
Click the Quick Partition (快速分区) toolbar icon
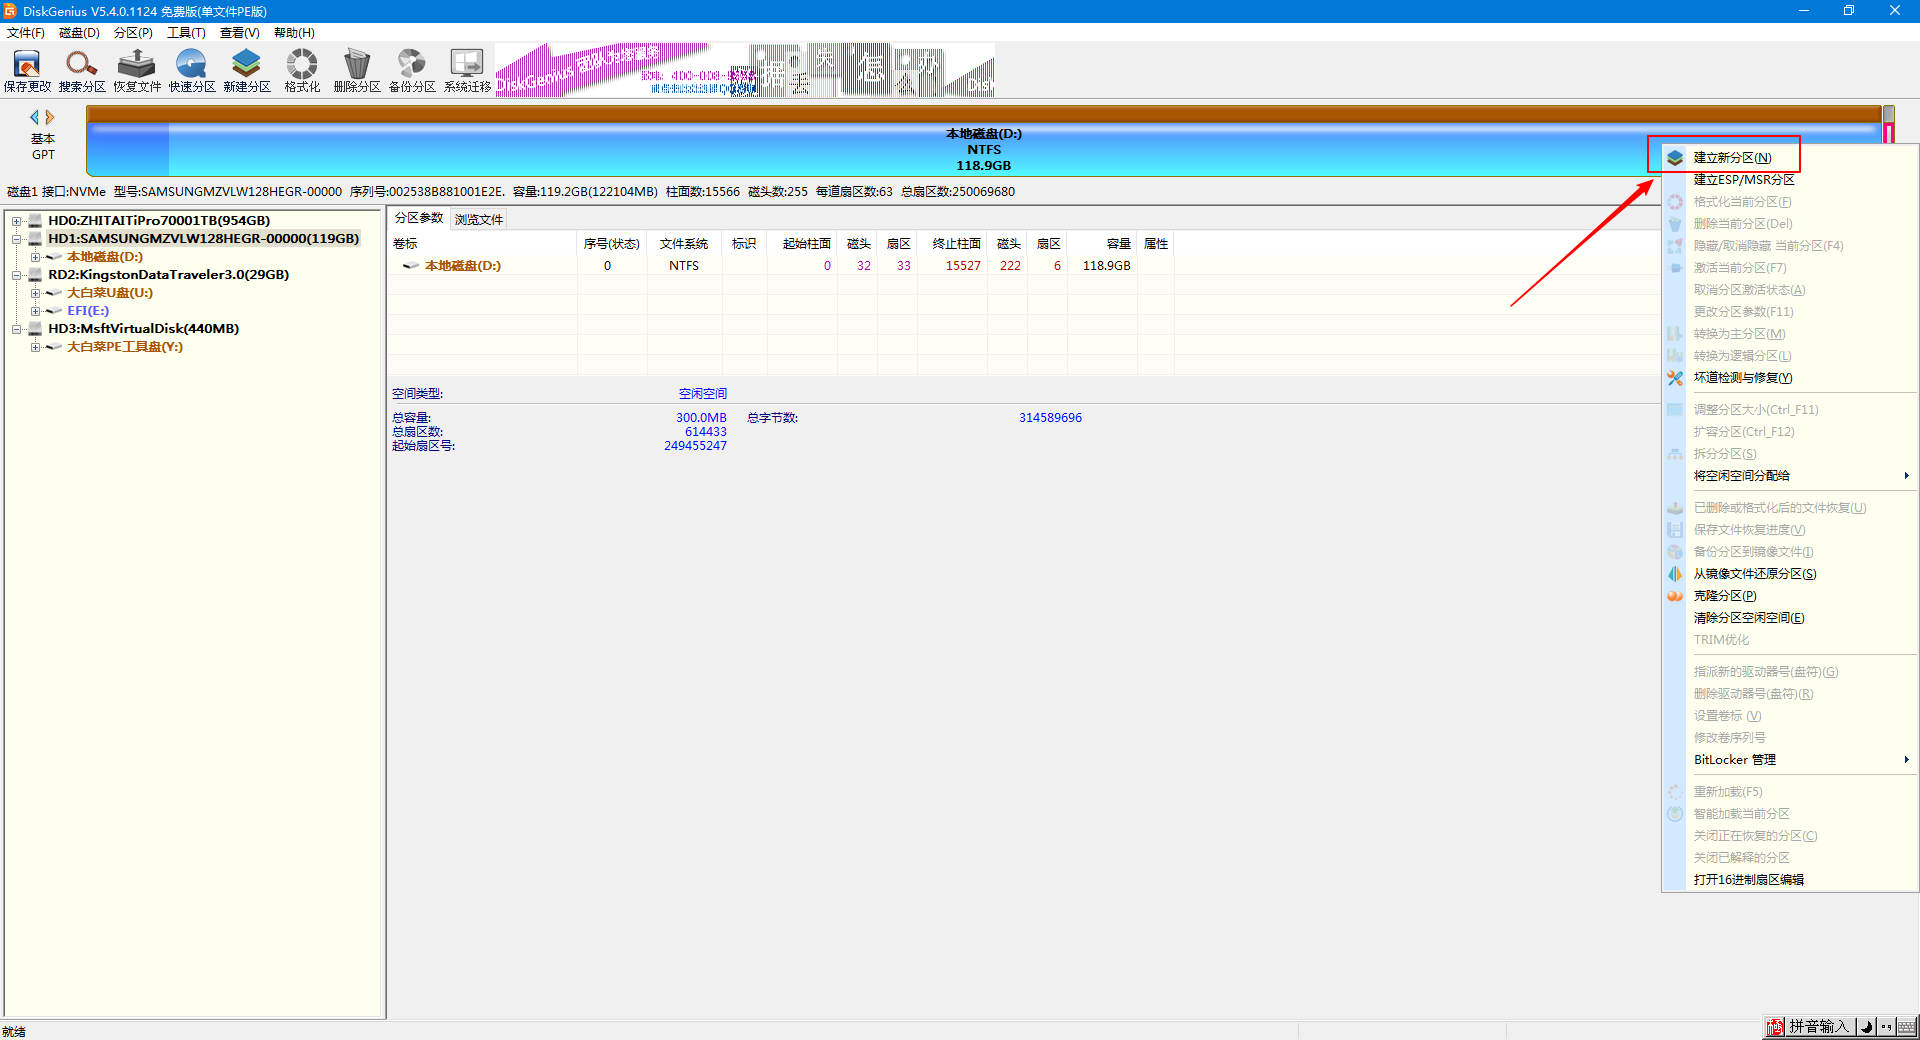coord(192,70)
